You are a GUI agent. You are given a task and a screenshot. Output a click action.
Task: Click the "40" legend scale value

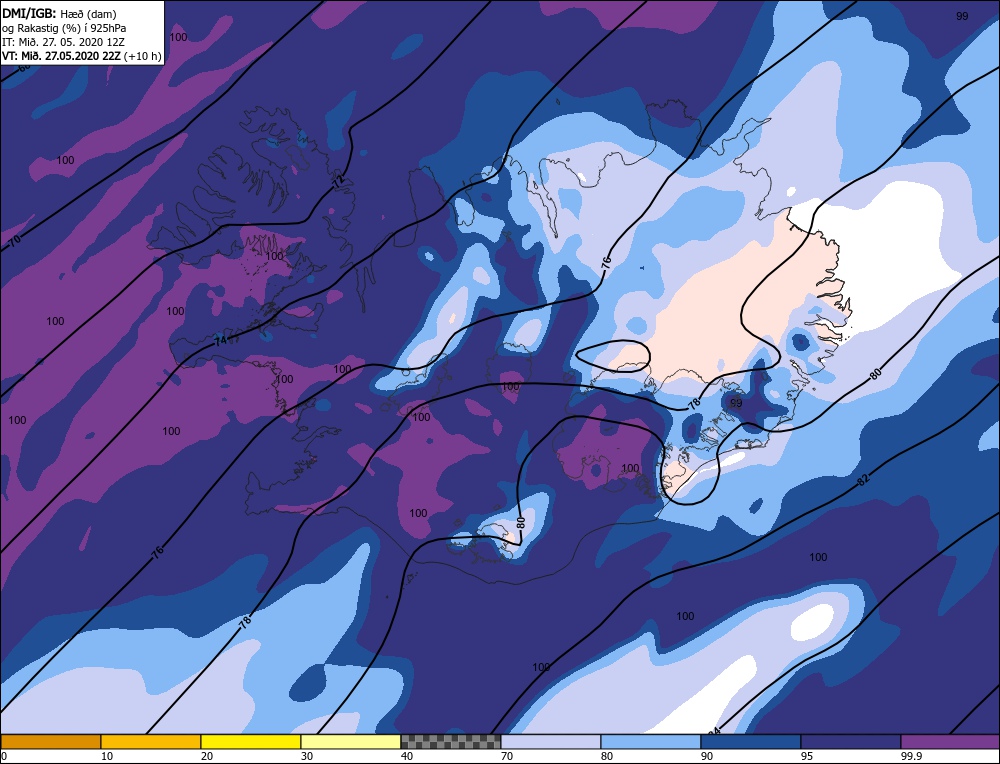408,756
